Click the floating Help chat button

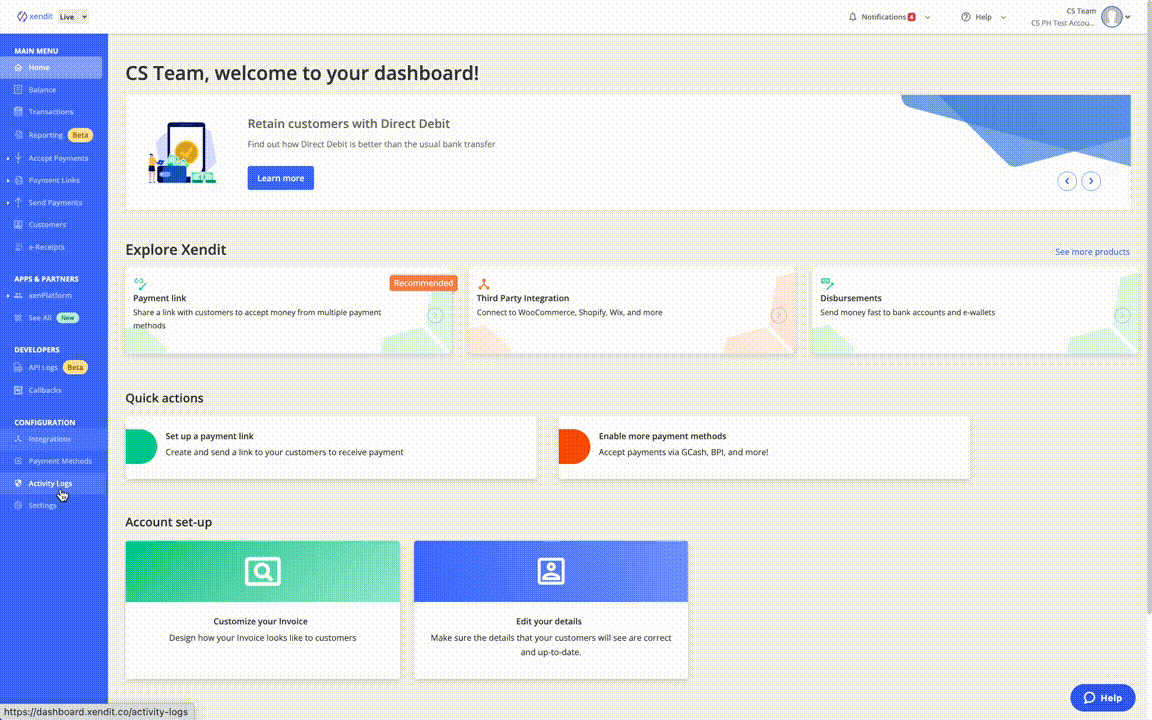[x=1102, y=698]
